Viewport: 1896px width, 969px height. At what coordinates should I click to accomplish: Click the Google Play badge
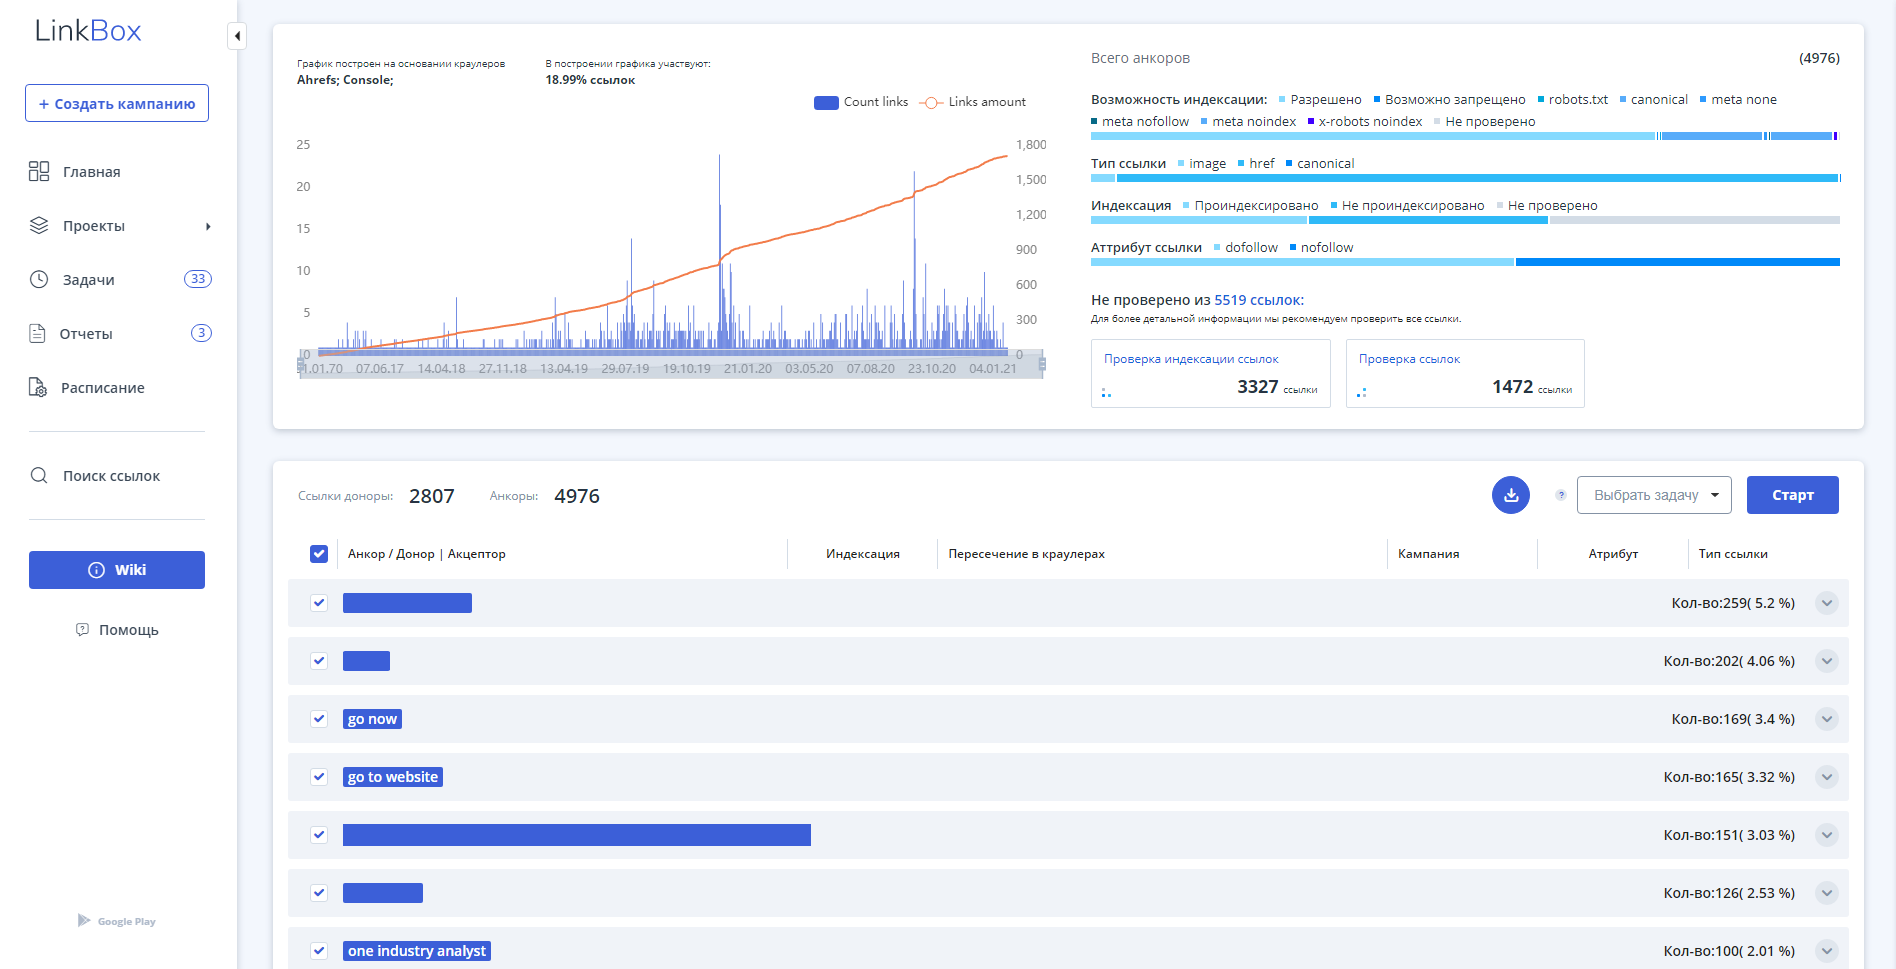pos(117,921)
